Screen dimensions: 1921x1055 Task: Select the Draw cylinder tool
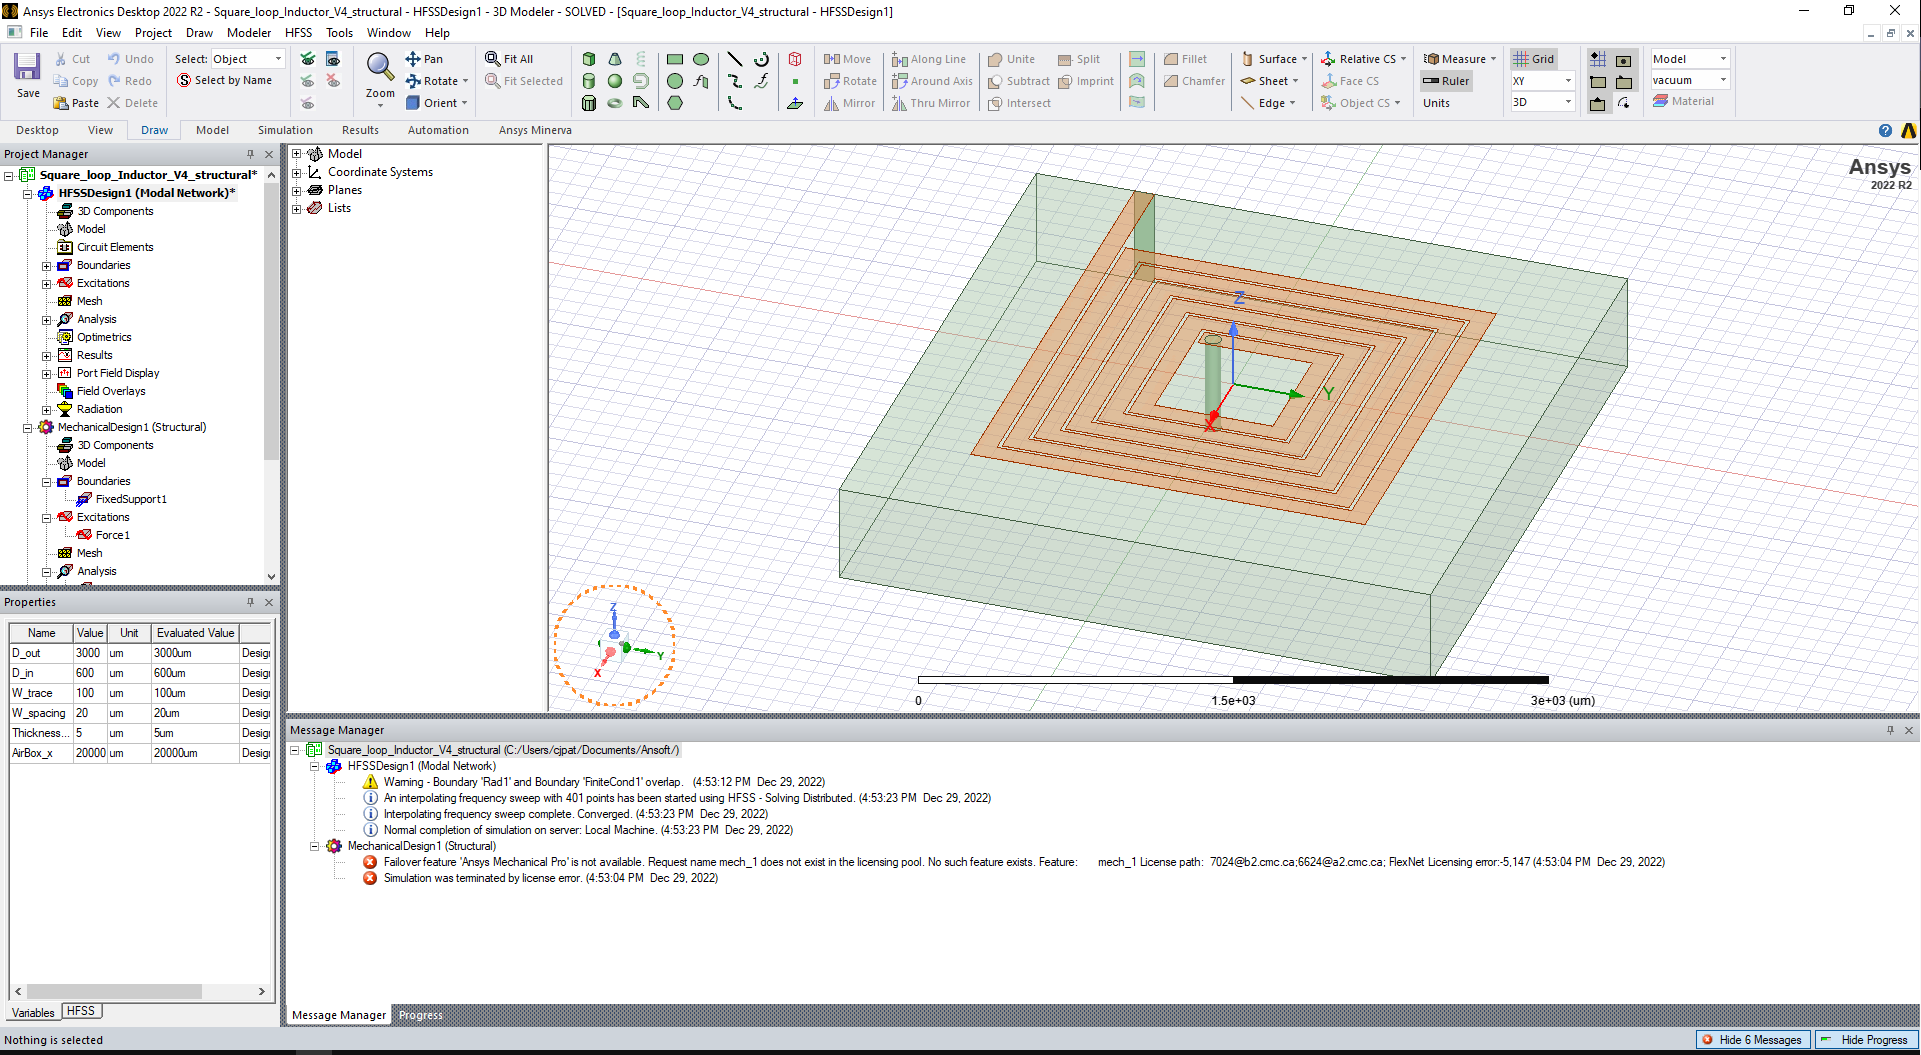point(589,81)
